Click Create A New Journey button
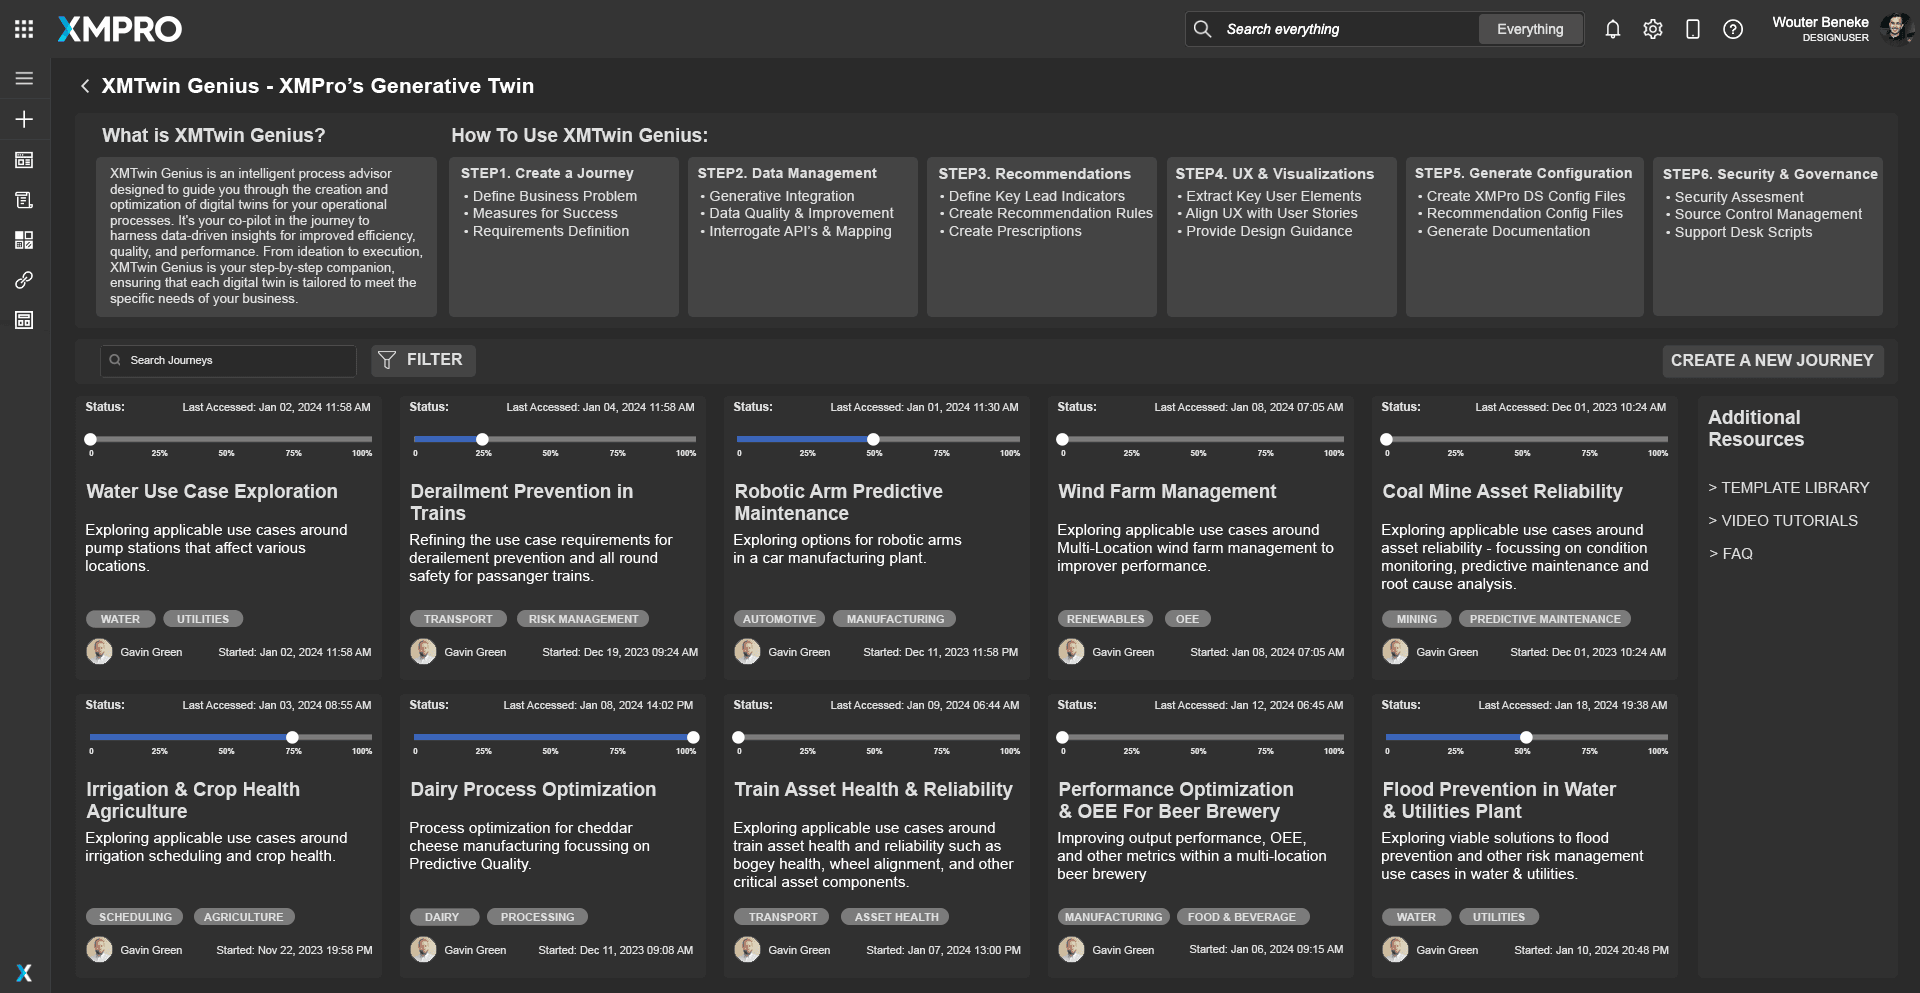Viewport: 1920px width, 993px height. point(1771,360)
